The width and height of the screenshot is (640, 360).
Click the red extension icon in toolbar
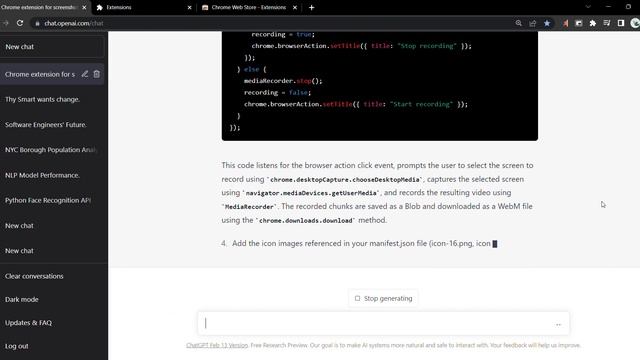(x=565, y=23)
